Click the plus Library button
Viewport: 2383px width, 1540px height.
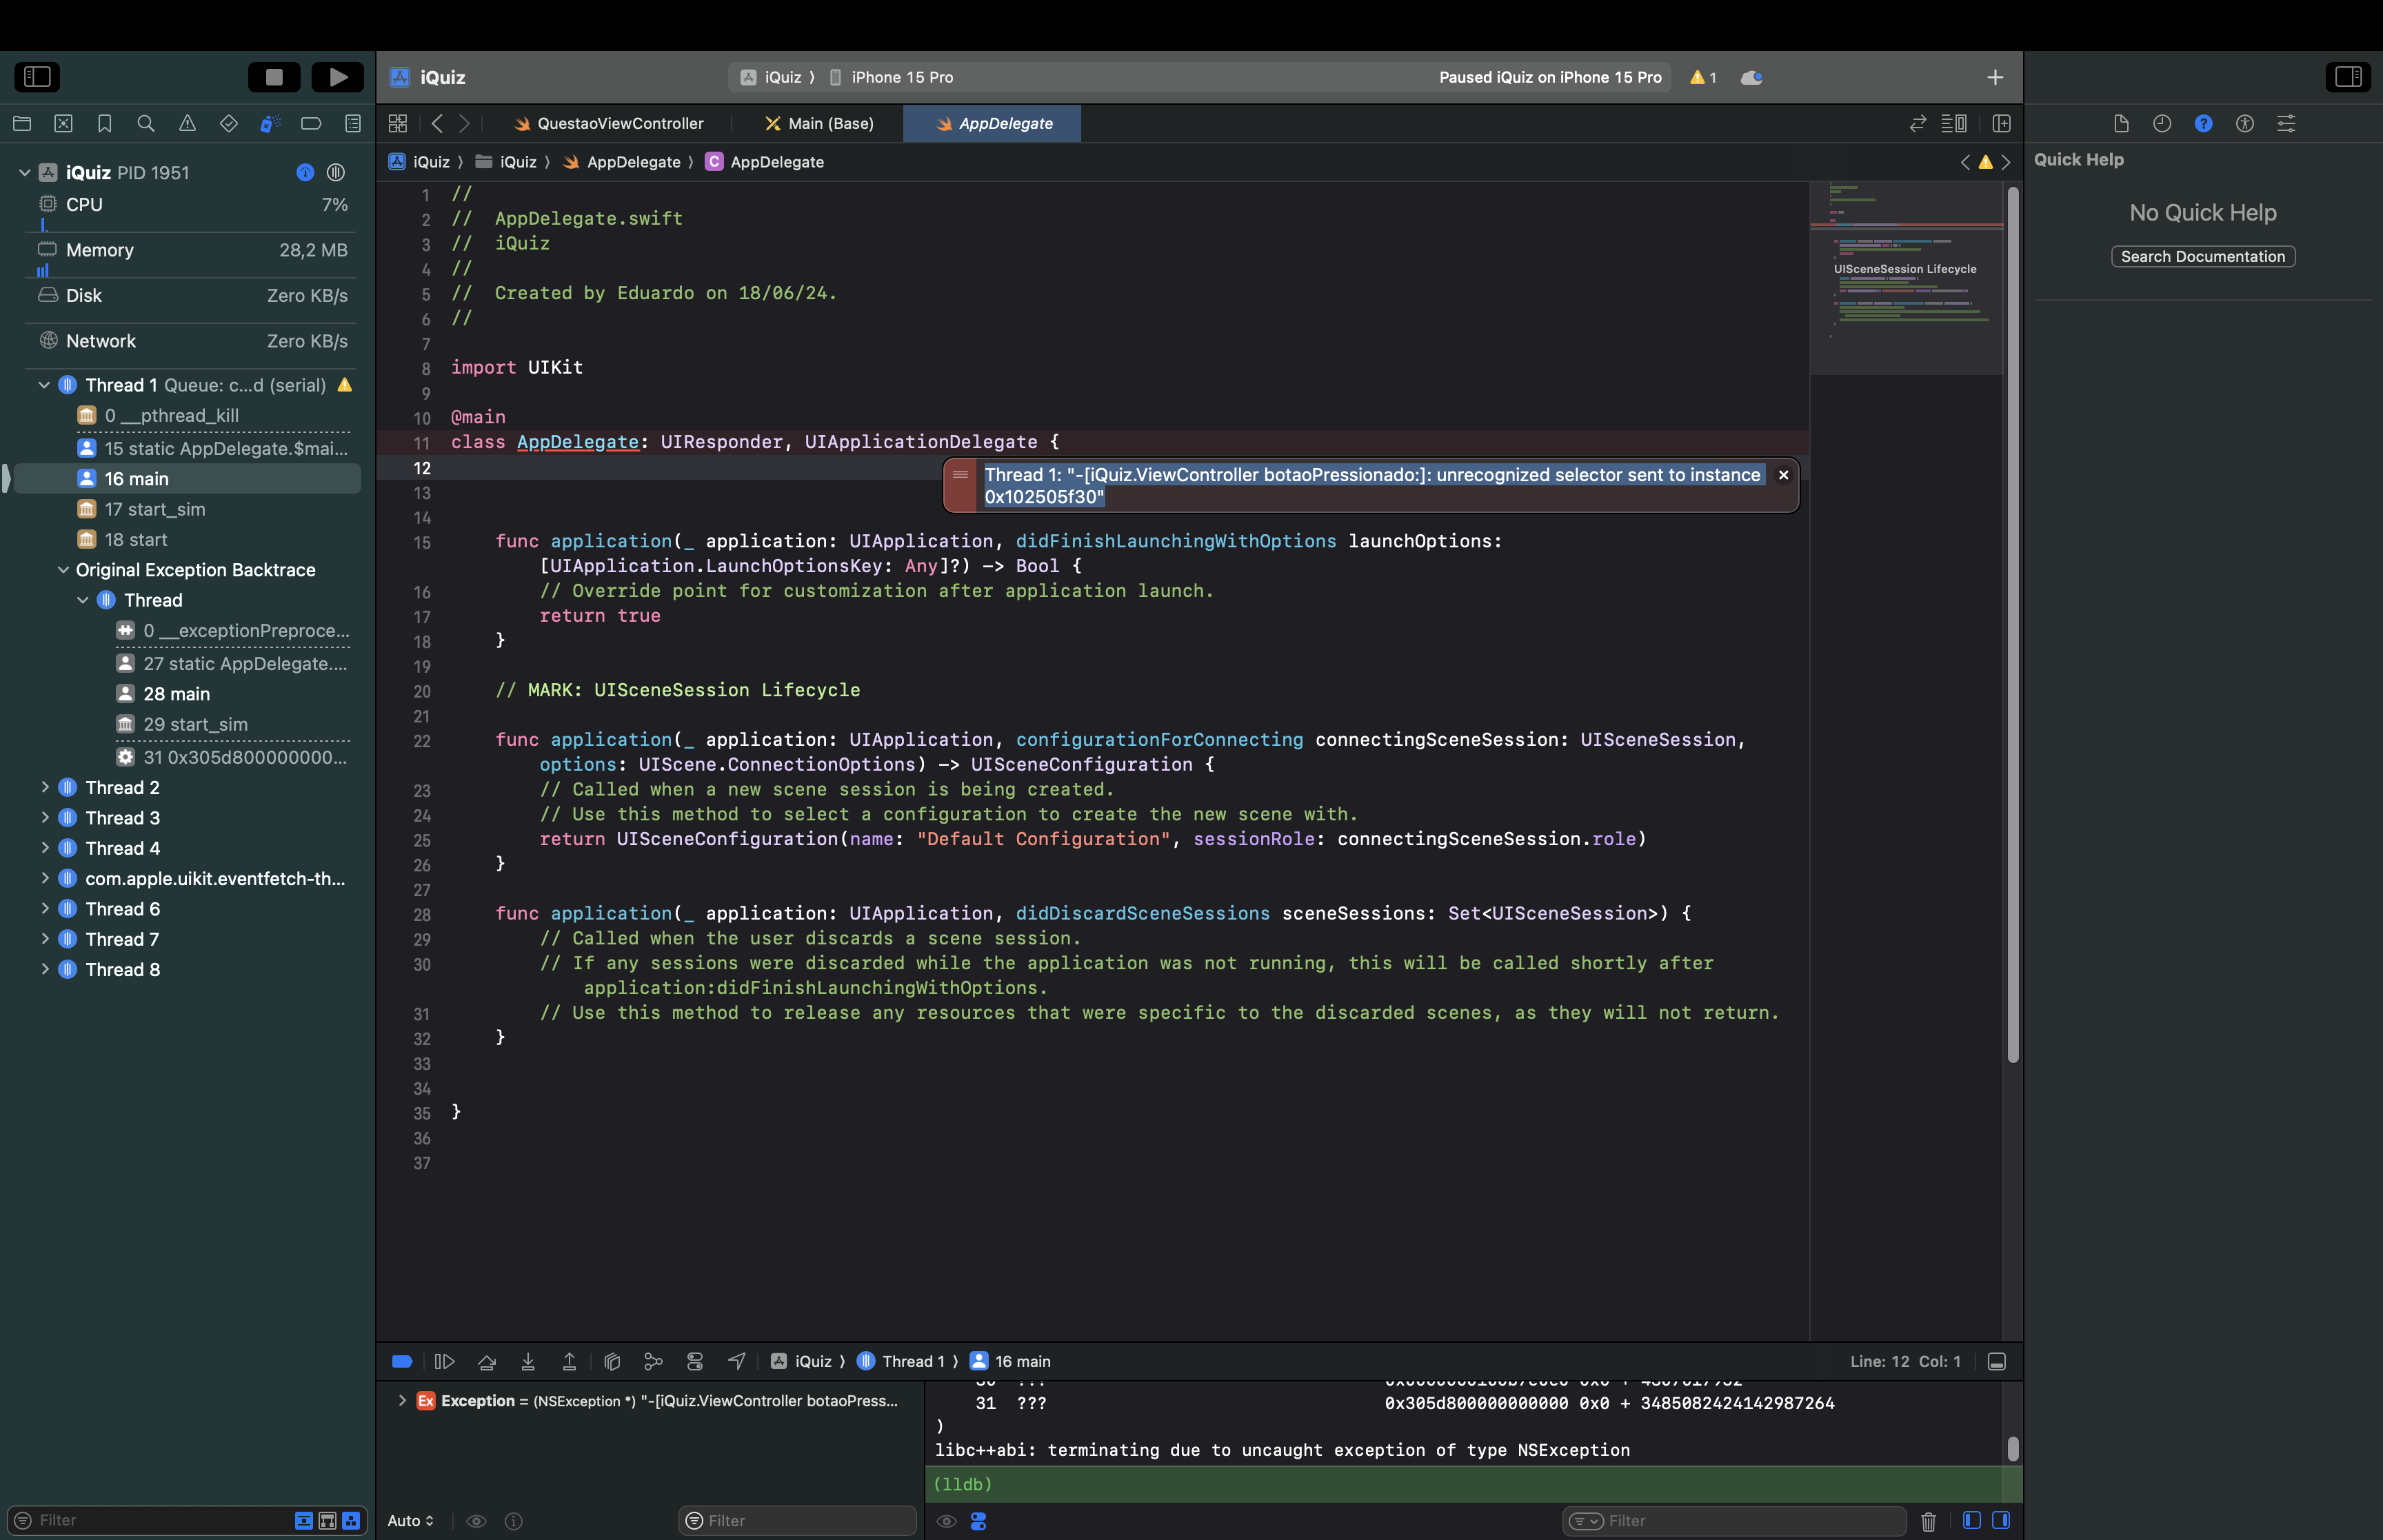[1995, 77]
